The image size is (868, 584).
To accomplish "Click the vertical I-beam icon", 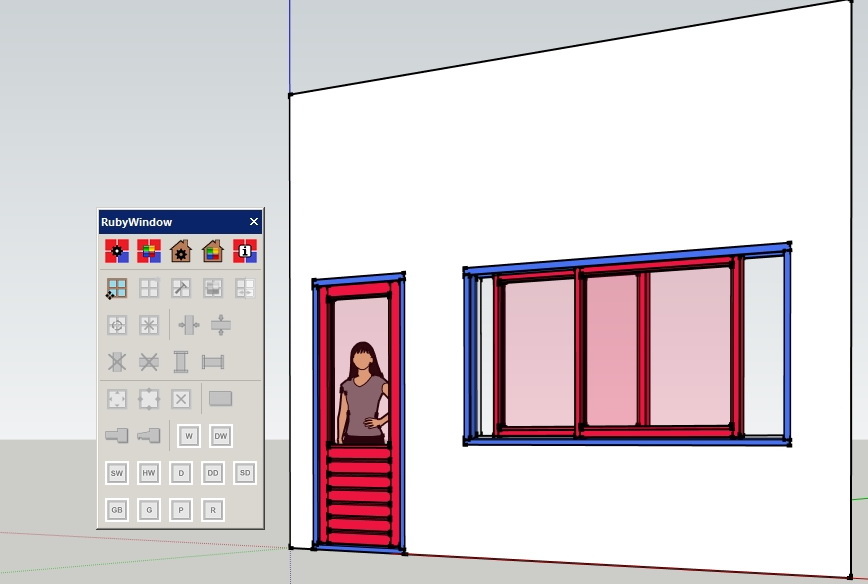I will click(x=181, y=362).
